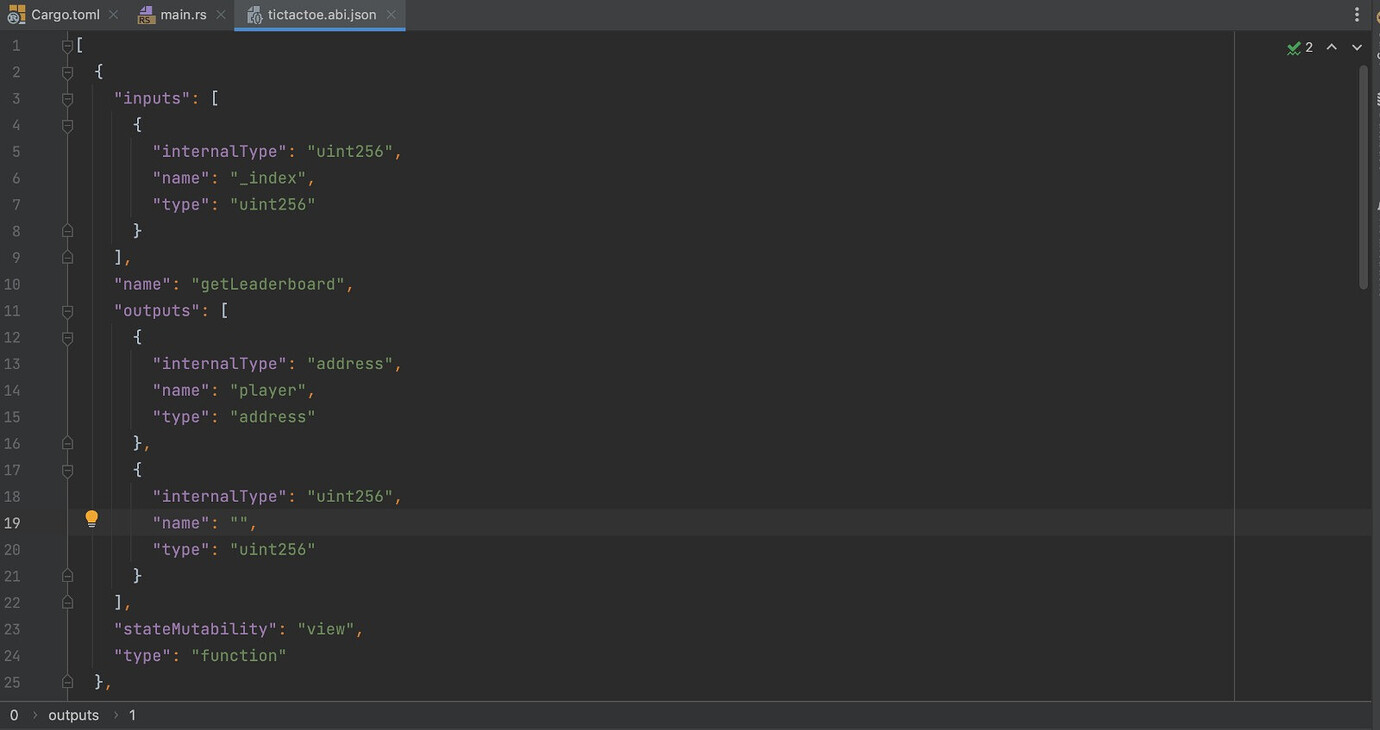The width and height of the screenshot is (1380, 730).
Task: Collapse the "outputs" array fold on line 11
Action: [67, 310]
